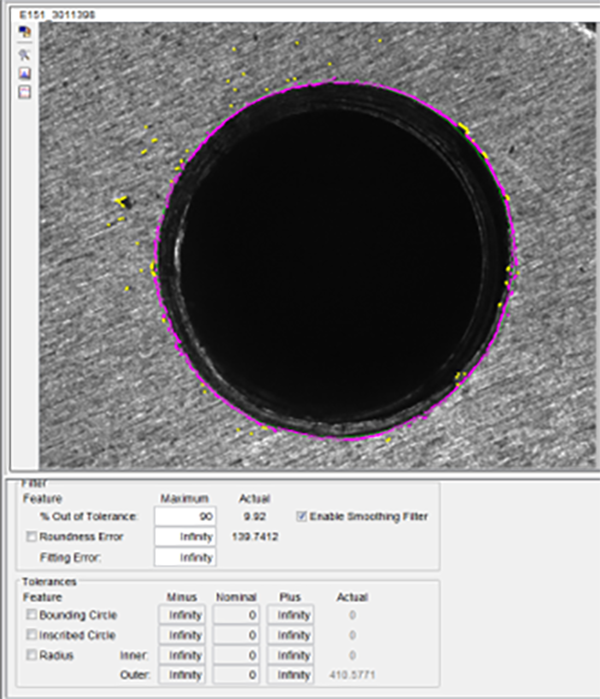This screenshot has height=699, width=600.
Task: Click the % Out of Tolerance maximum field
Action: 186,517
